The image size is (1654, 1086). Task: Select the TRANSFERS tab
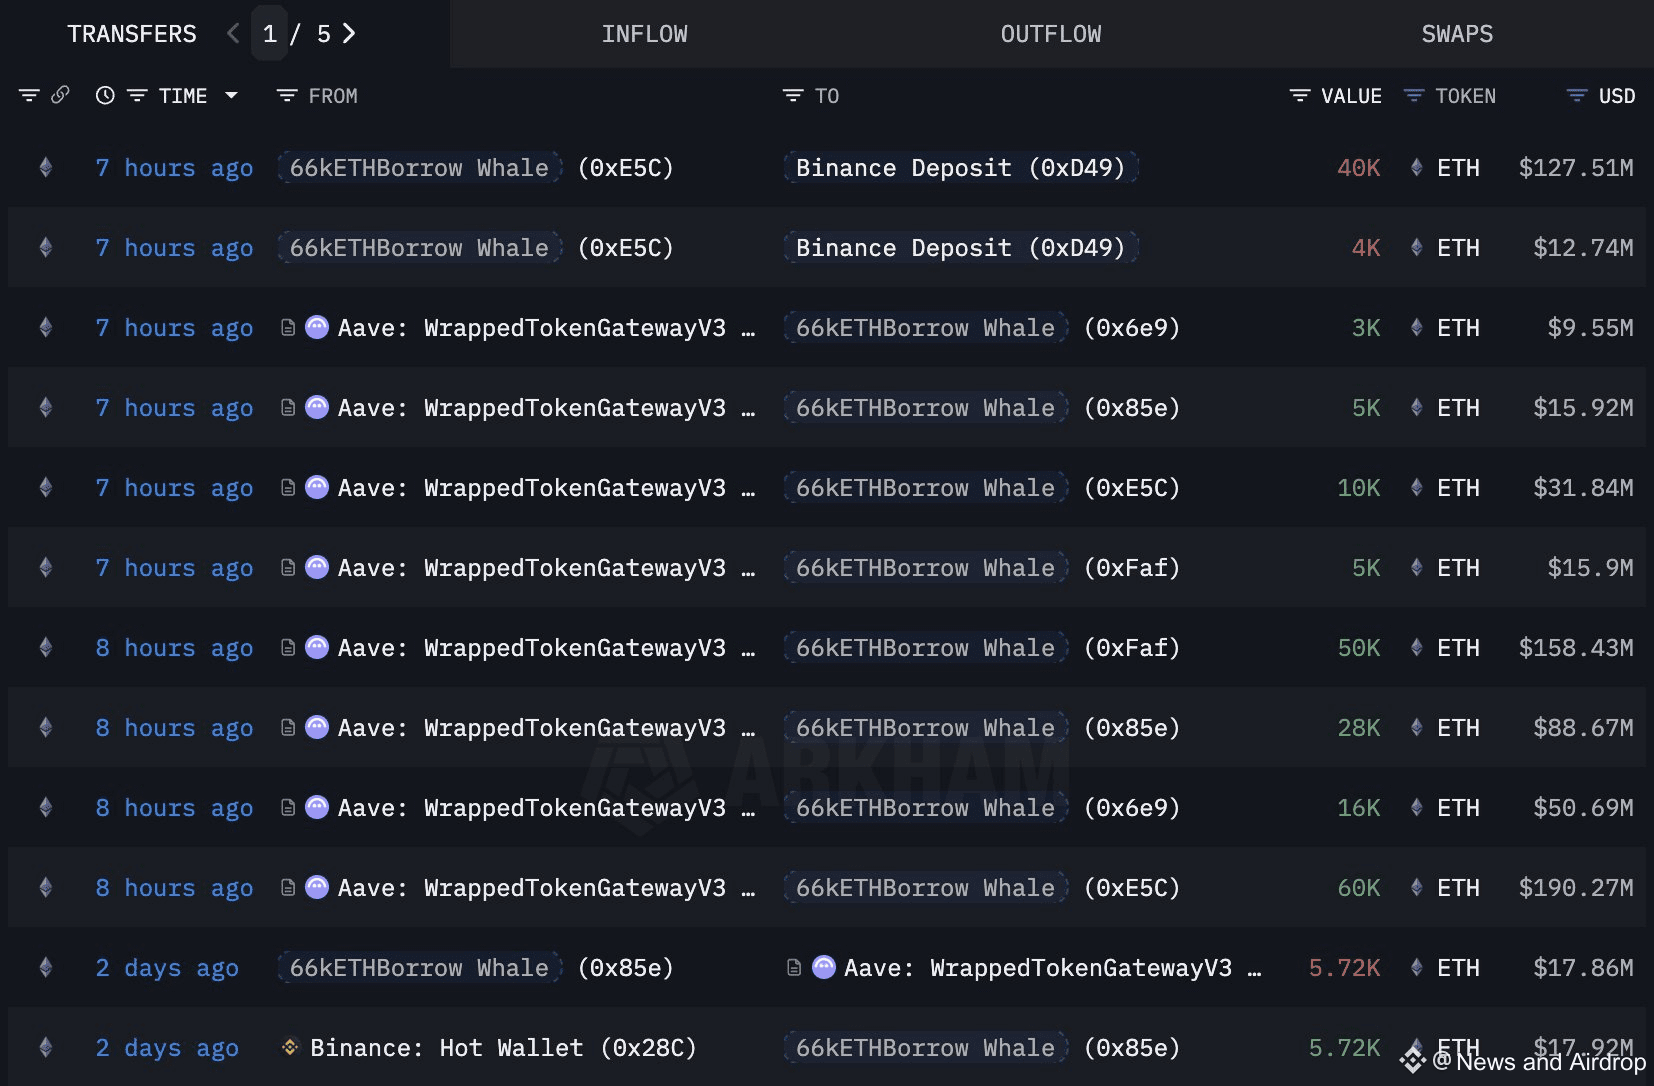(x=132, y=34)
